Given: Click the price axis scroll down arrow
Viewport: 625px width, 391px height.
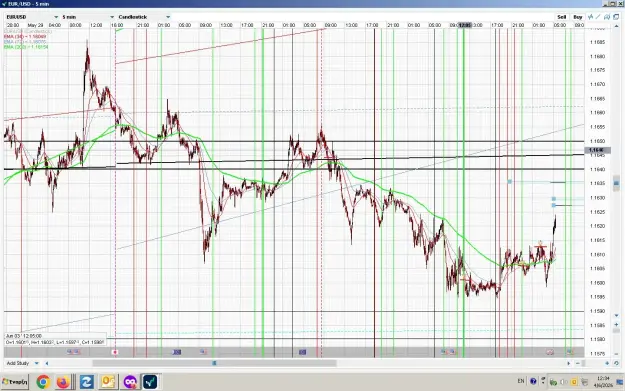Looking at the screenshot, I should click(x=616, y=316).
